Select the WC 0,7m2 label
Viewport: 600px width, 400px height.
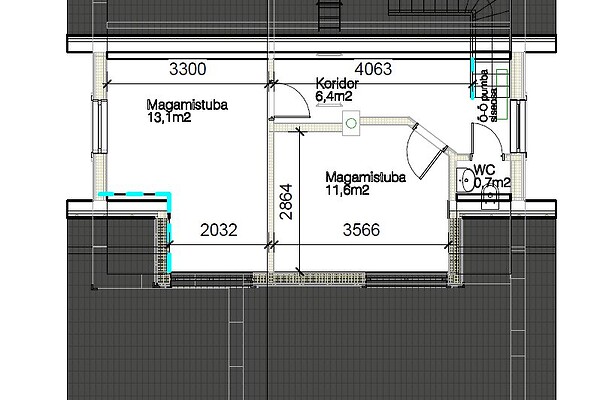click(492, 176)
